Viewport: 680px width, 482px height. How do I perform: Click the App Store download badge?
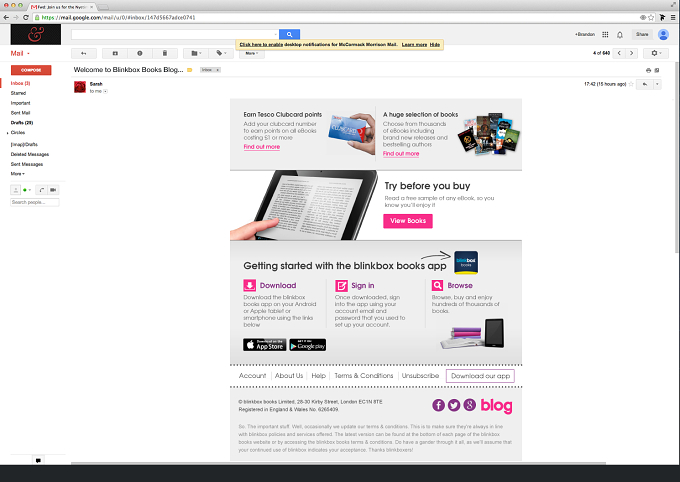265,345
